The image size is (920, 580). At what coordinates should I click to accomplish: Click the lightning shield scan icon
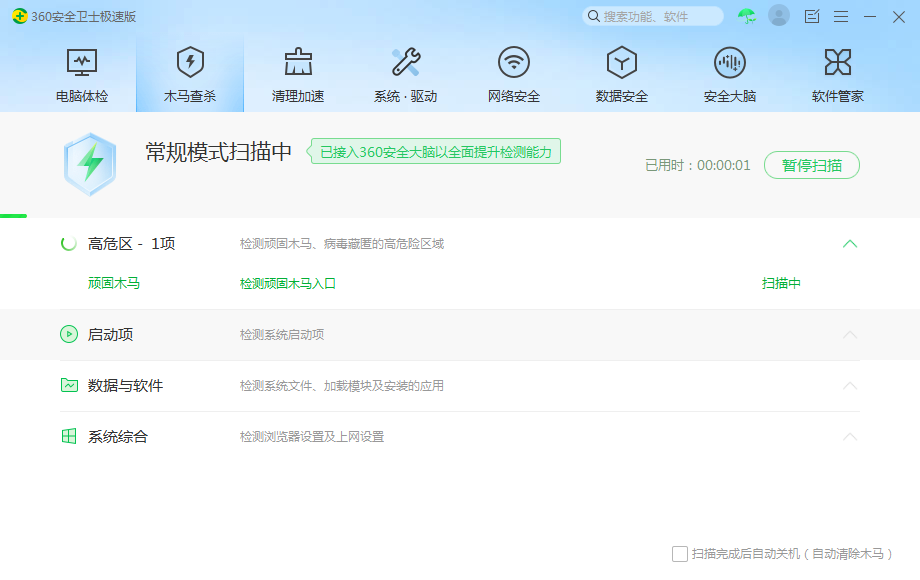pyautogui.click(x=90, y=164)
